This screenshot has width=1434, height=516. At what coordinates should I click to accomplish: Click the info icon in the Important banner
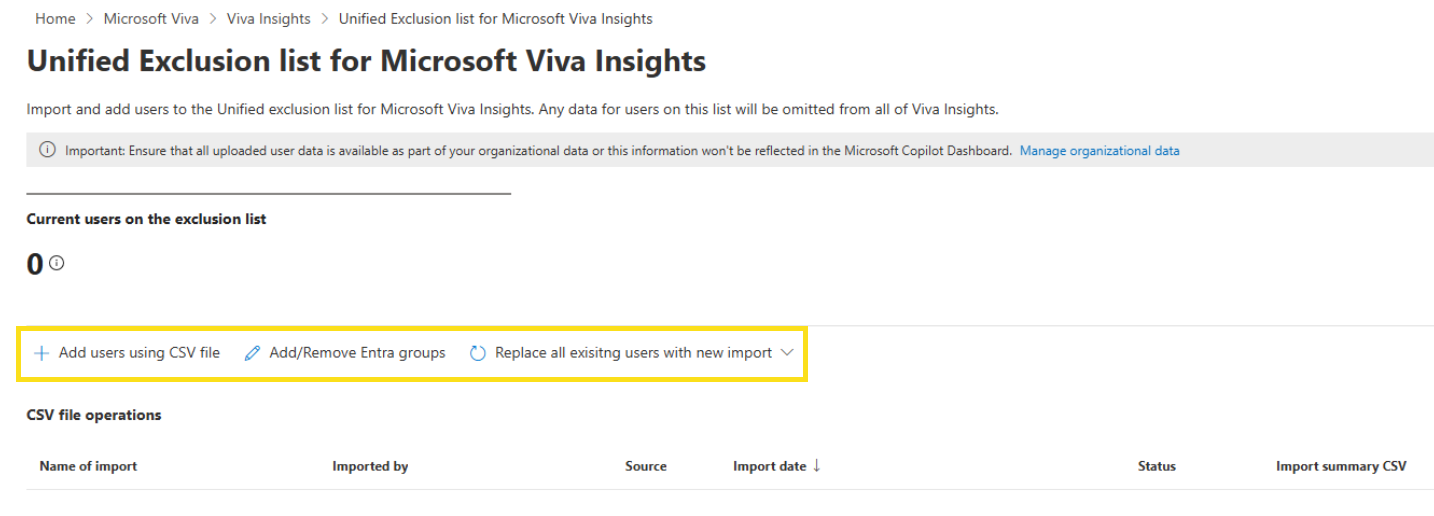[x=47, y=151]
